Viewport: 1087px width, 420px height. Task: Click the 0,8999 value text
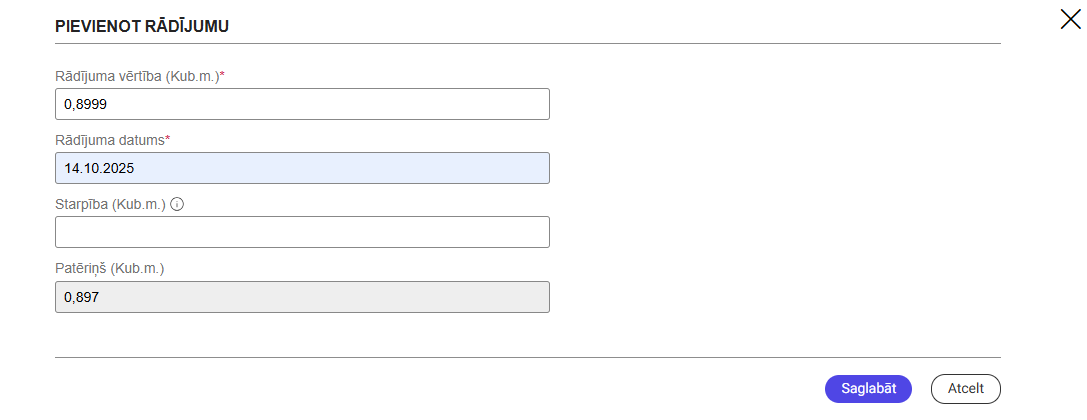pyautogui.click(x=85, y=104)
